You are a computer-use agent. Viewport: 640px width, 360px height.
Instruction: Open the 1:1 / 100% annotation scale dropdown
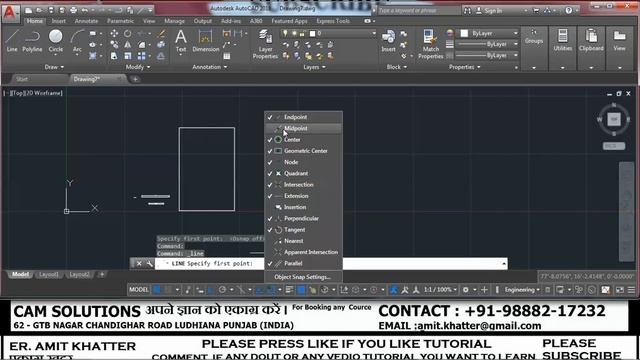click(440, 290)
